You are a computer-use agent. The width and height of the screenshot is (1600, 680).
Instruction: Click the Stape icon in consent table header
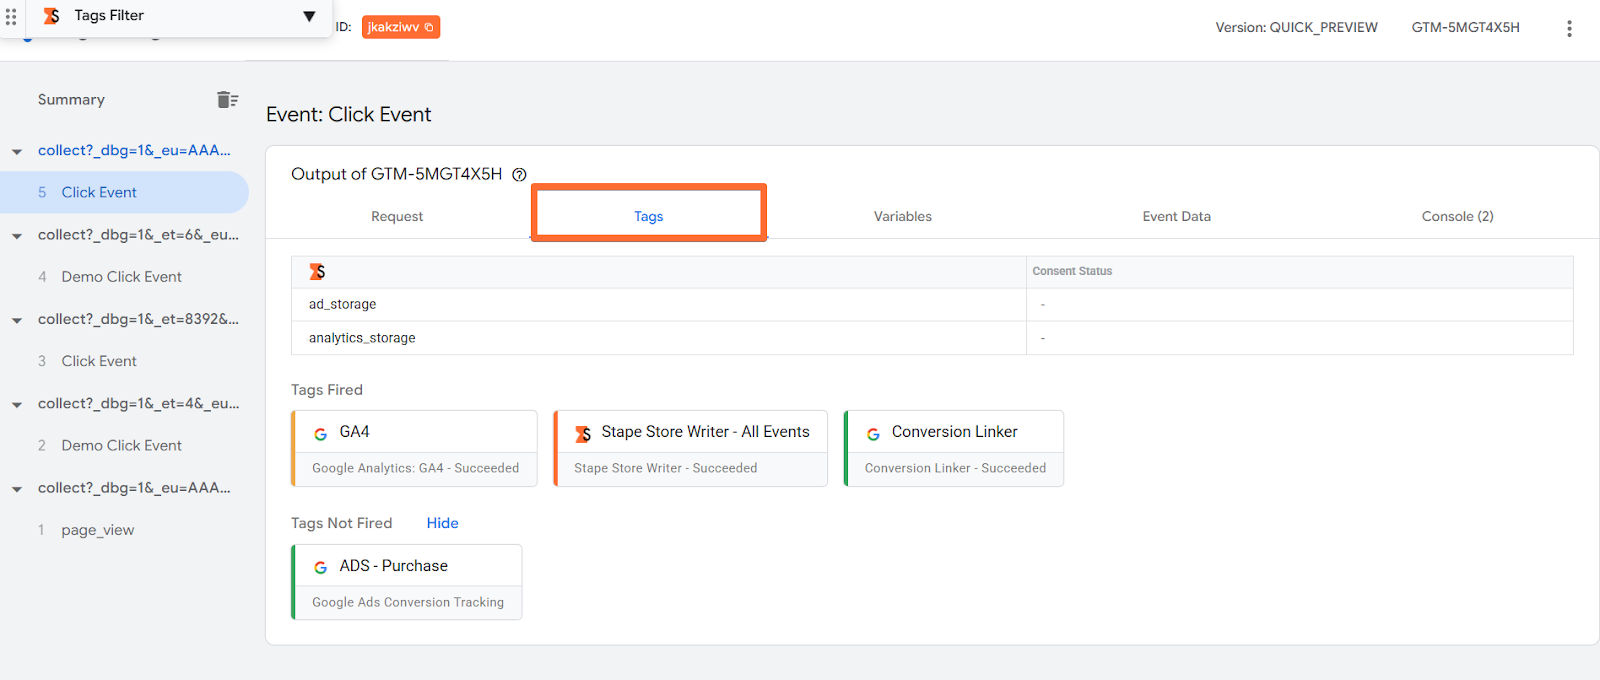click(x=317, y=272)
